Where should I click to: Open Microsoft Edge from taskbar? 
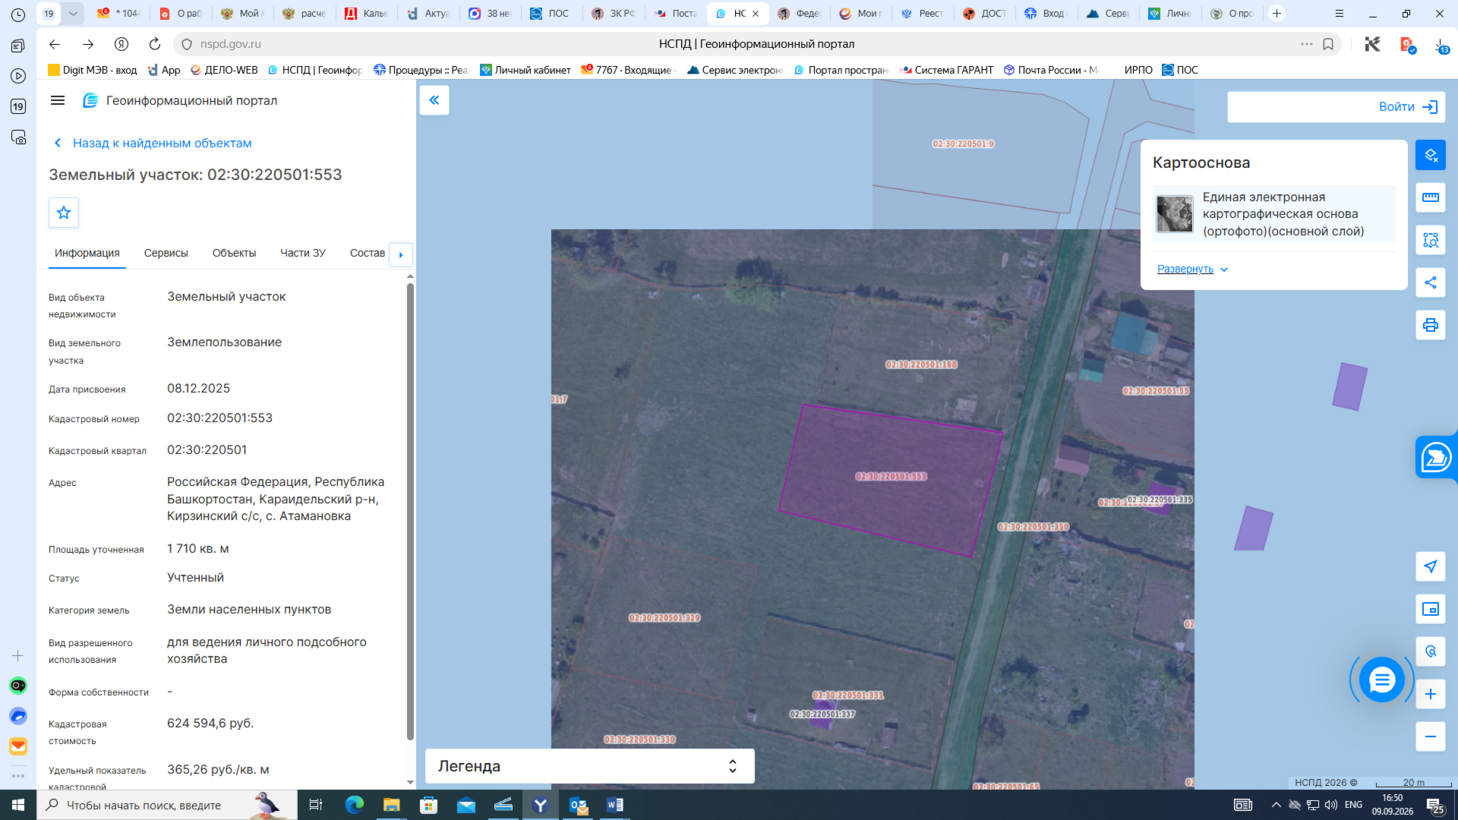(x=354, y=805)
